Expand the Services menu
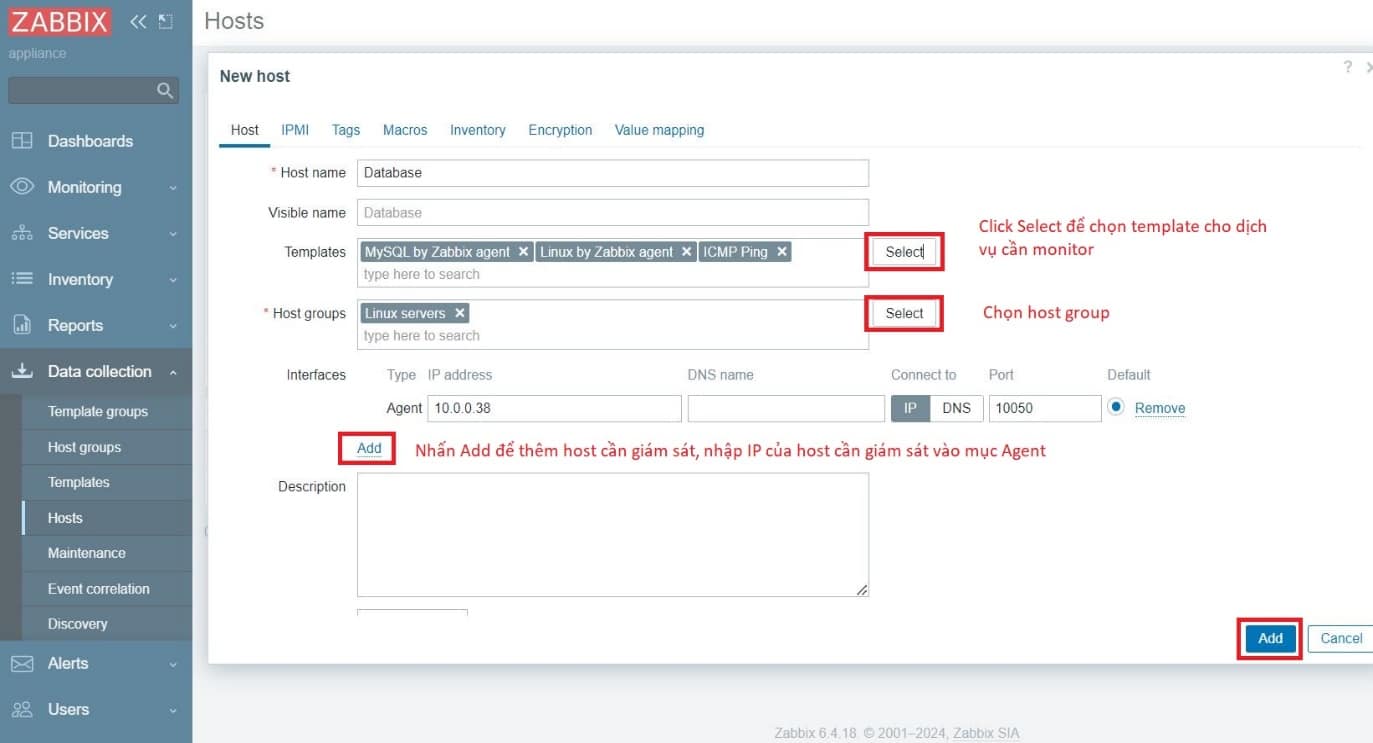The width and height of the screenshot is (1373, 743). point(173,234)
